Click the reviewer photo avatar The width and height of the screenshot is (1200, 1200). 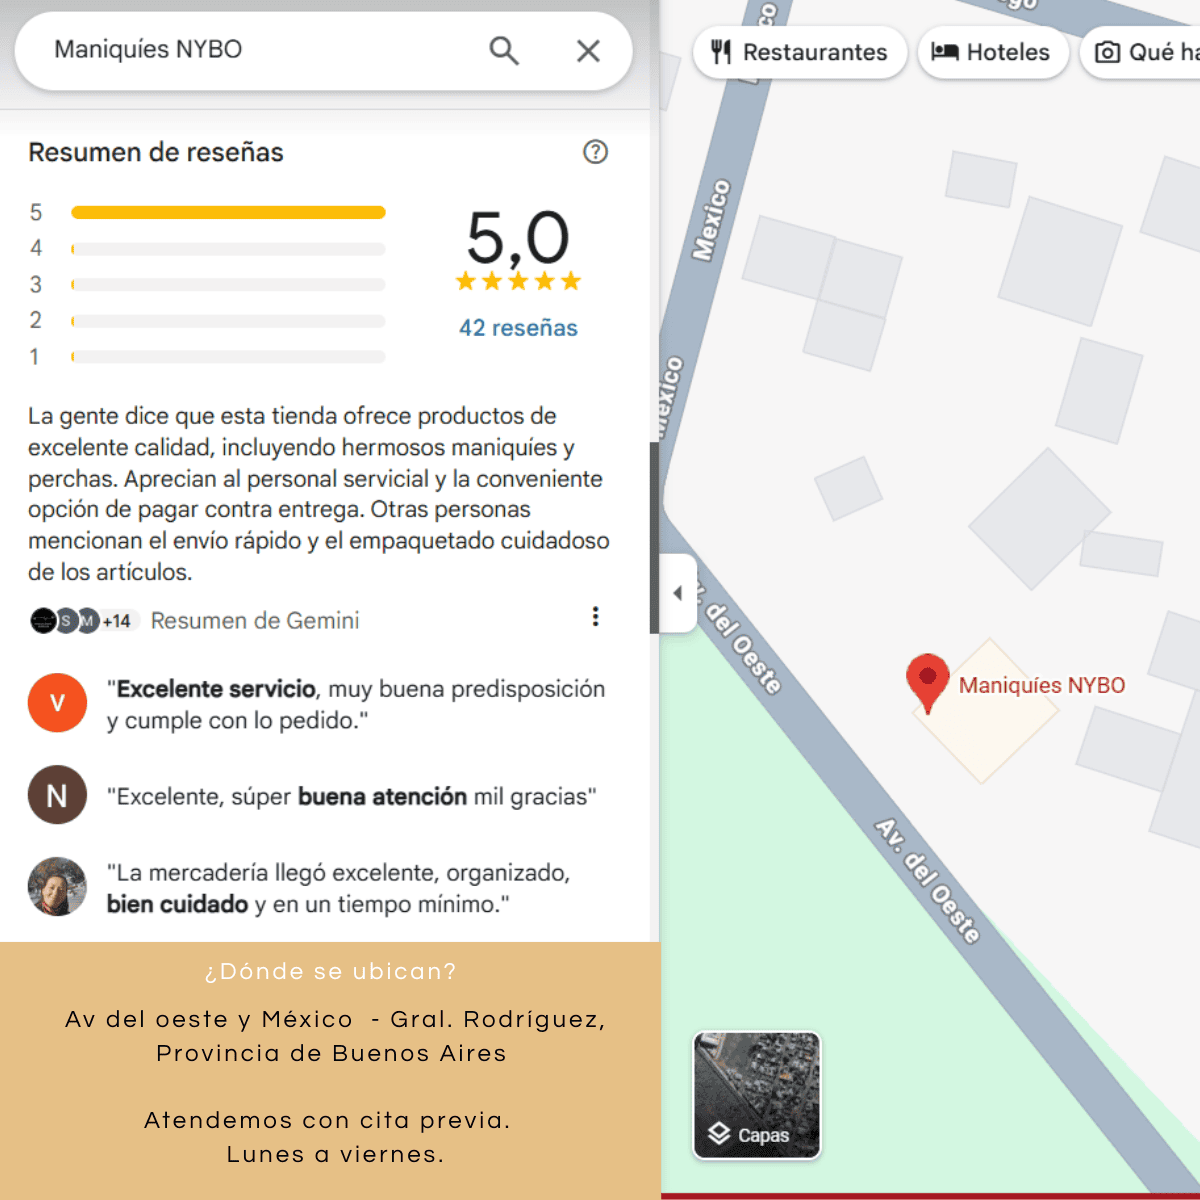[57, 887]
